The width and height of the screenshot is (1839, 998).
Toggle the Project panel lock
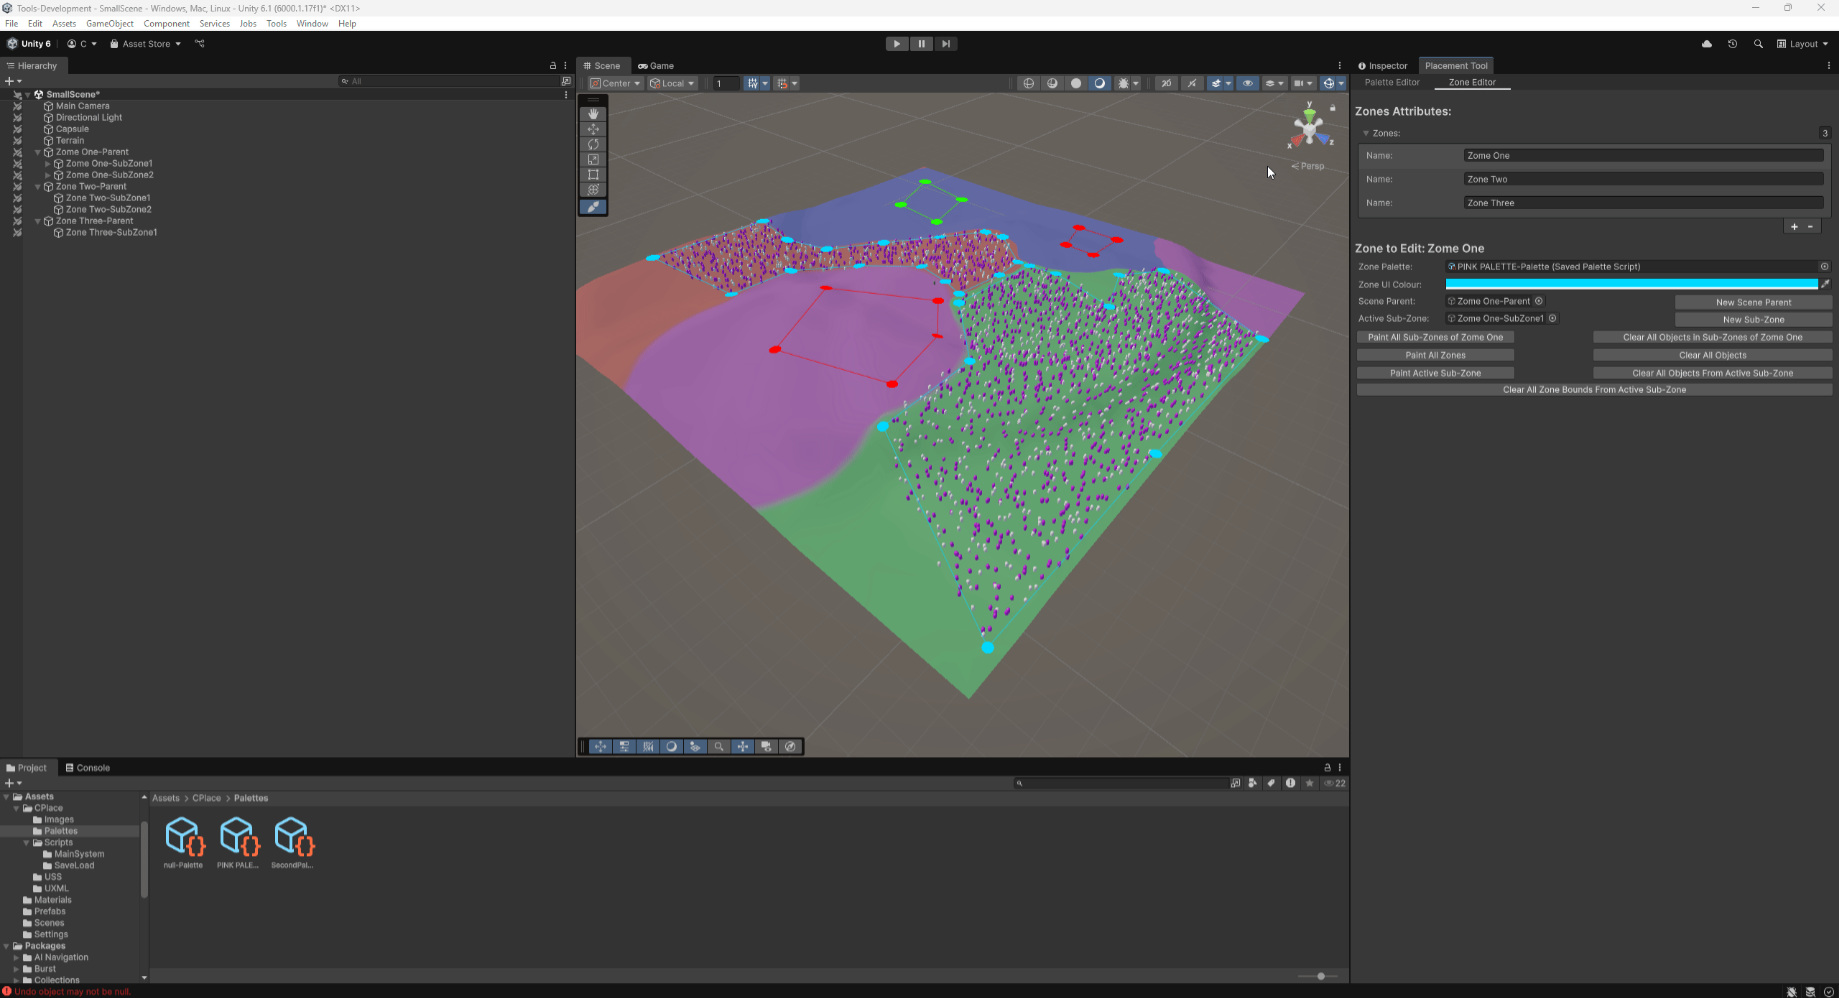[1328, 768]
